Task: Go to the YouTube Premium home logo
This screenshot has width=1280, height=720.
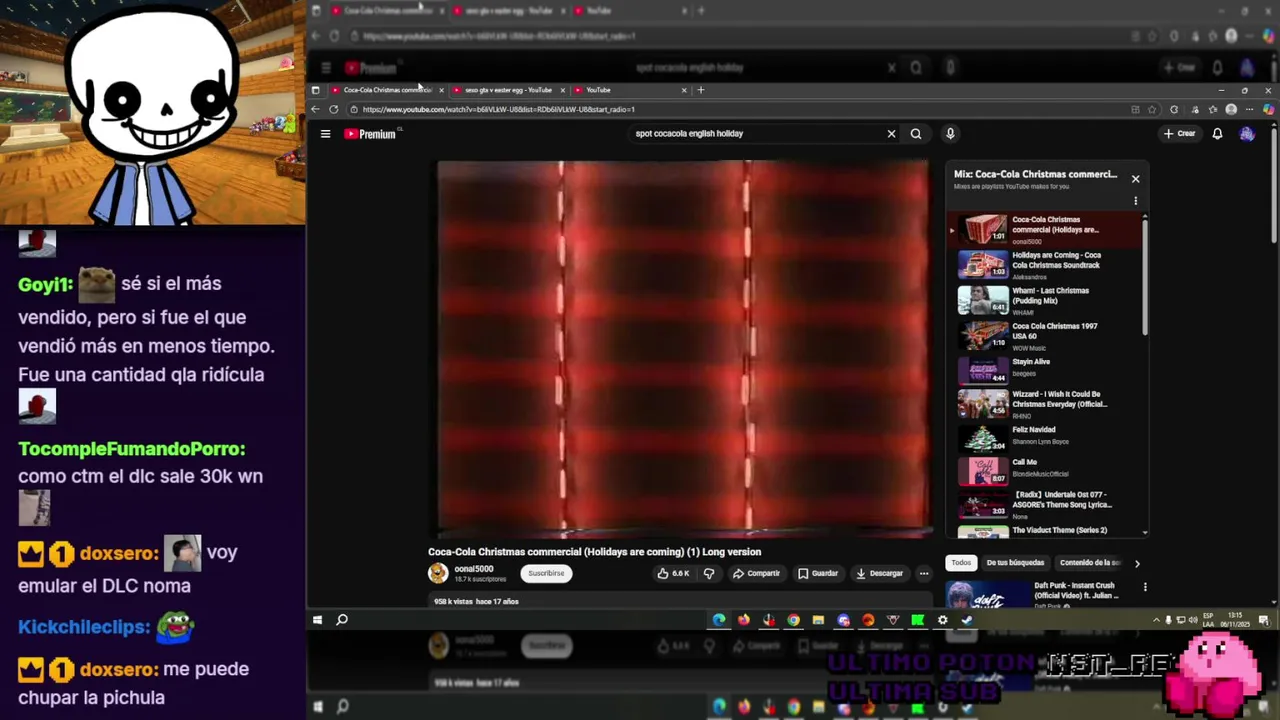Action: tap(371, 134)
